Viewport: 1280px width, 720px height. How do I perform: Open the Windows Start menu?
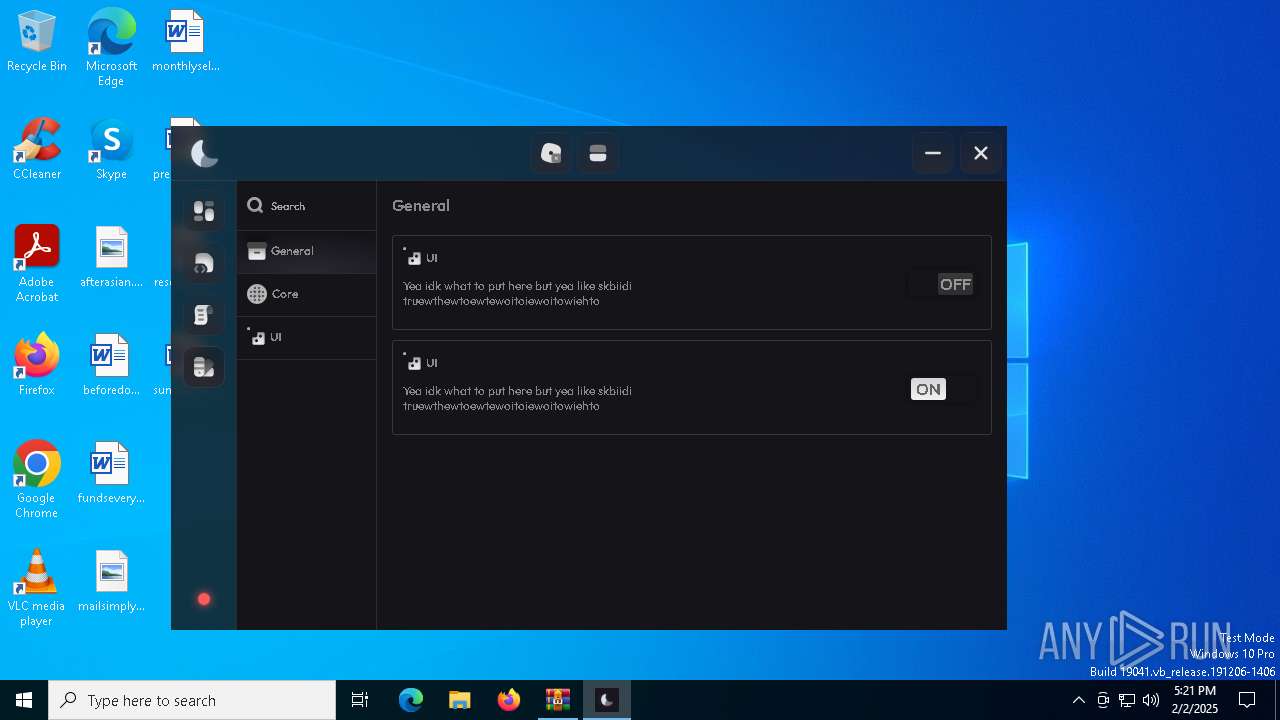pos(24,700)
